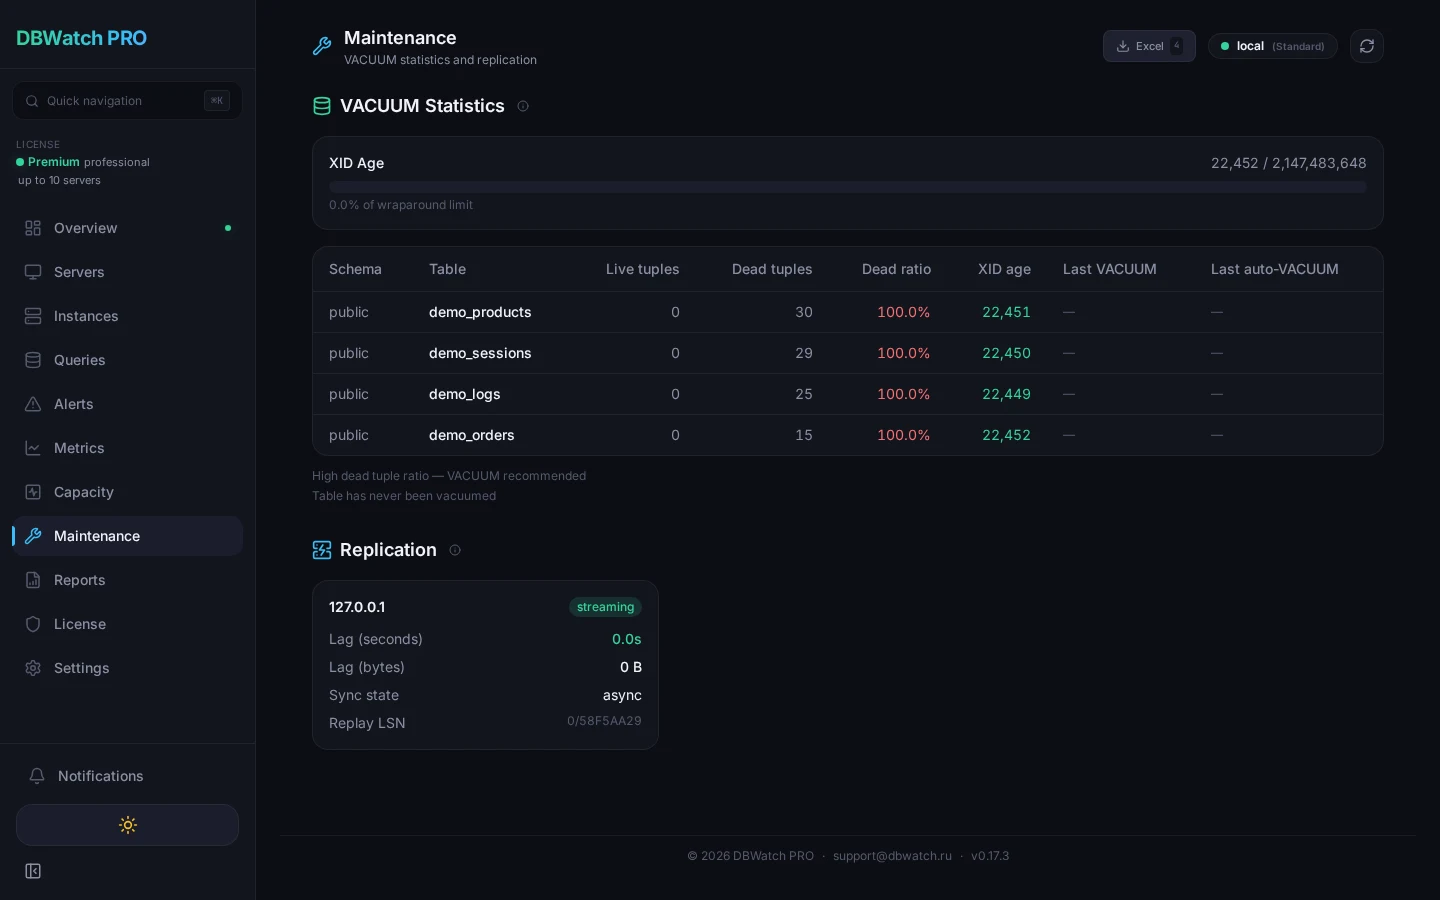Click the Reports document icon
Image resolution: width=1440 pixels, height=900 pixels.
click(33, 580)
